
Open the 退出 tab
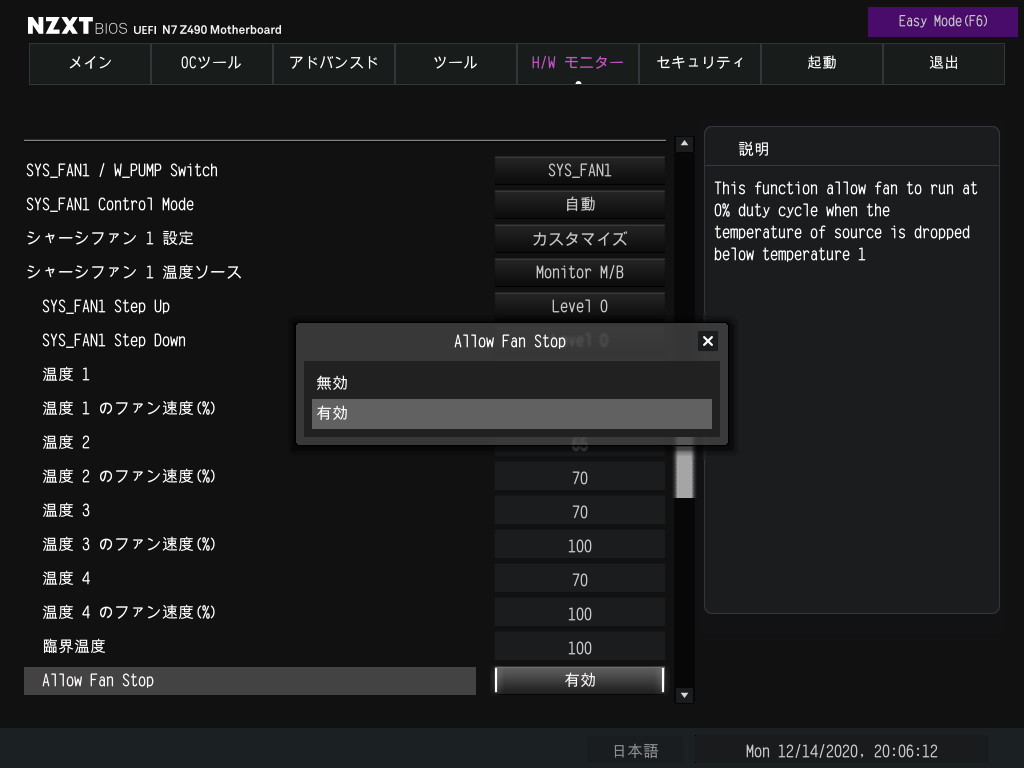[x=944, y=63]
